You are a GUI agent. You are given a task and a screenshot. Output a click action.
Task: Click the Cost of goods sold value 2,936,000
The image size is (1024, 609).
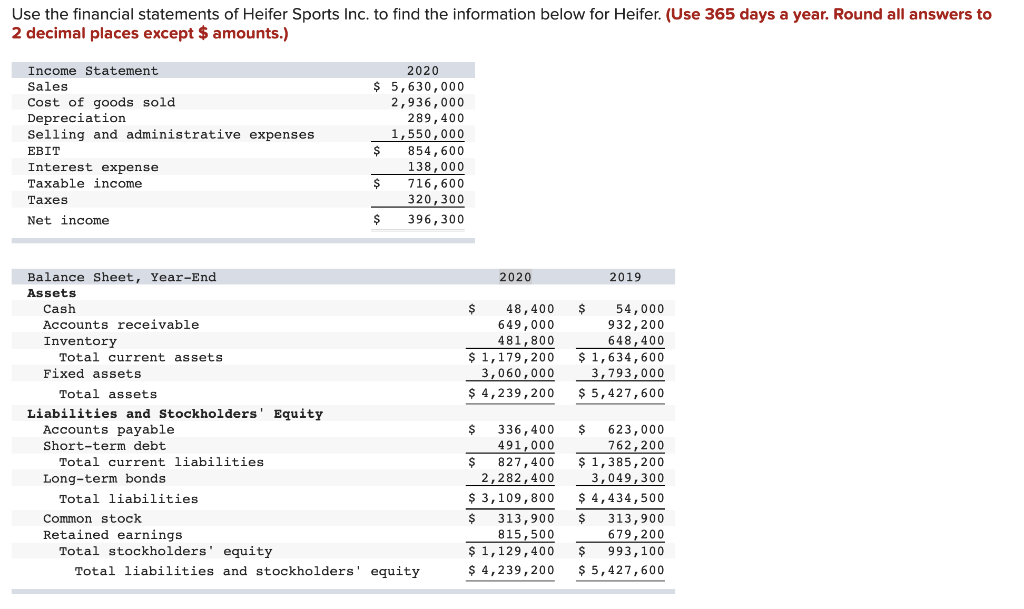(428, 102)
